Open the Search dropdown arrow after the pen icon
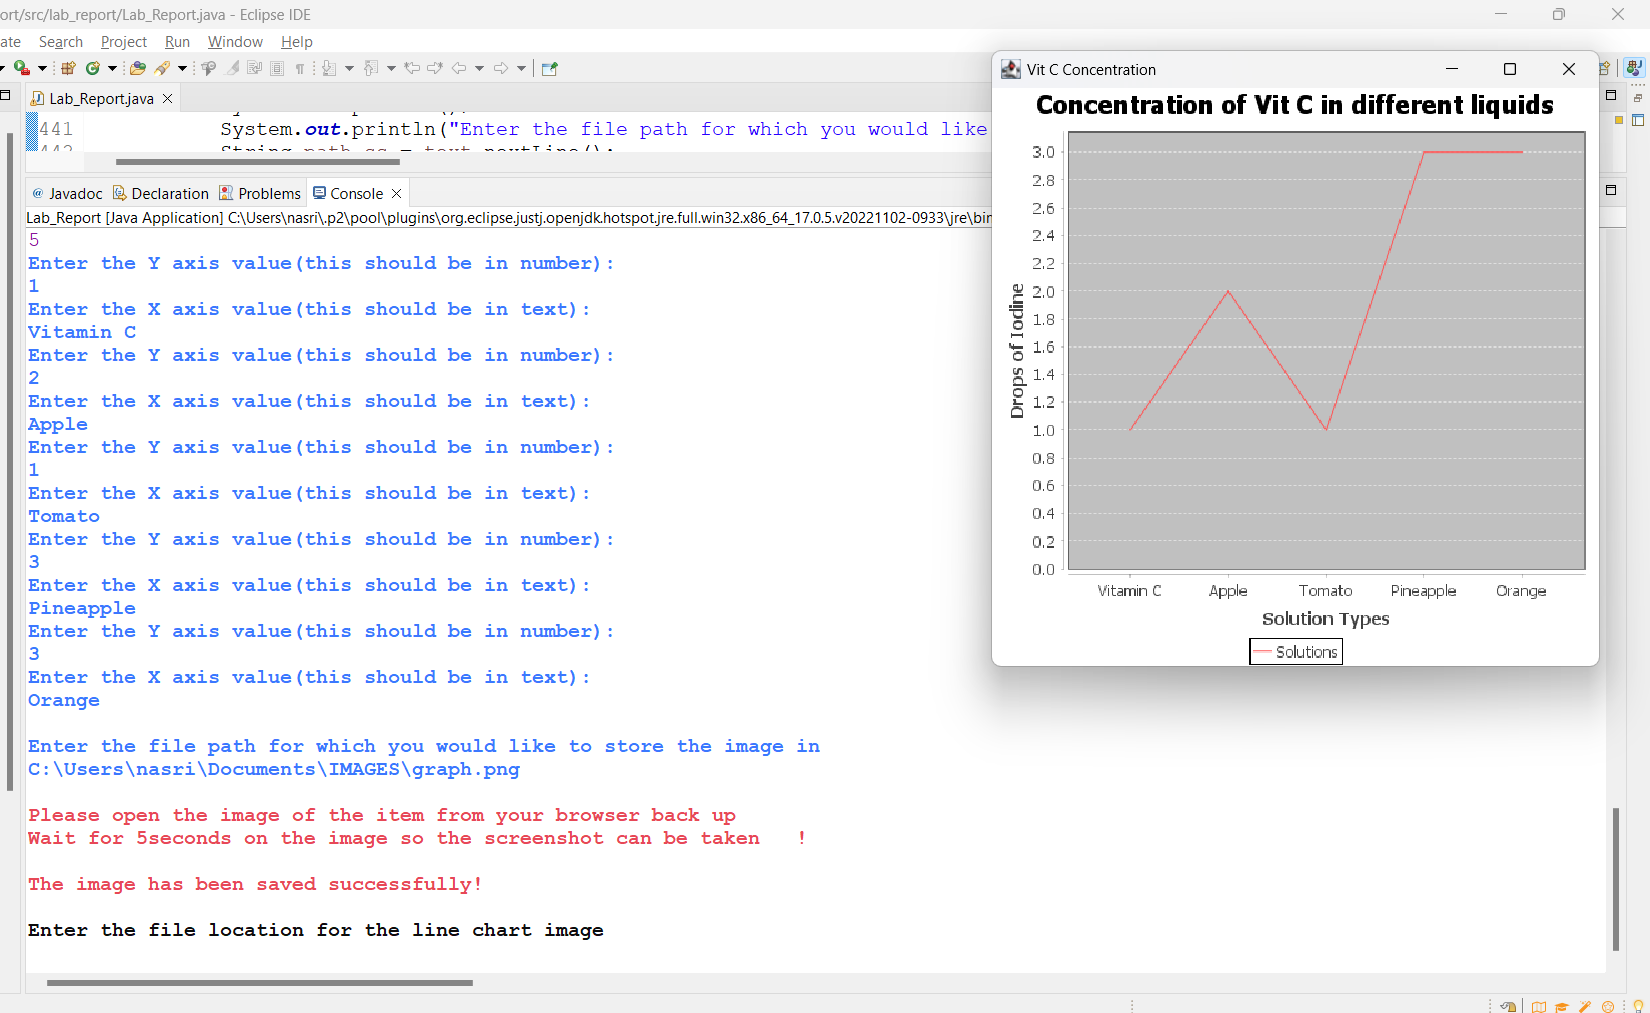This screenshot has height=1013, width=1650. click(182, 68)
